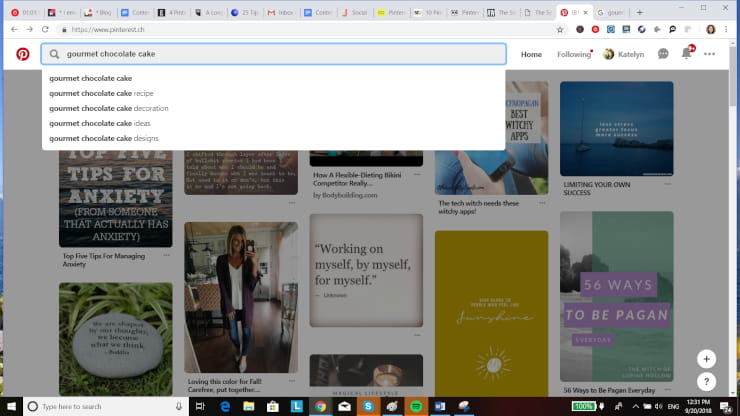Click the search magnifier icon
Image resolution: width=740 pixels, height=416 pixels.
tap(54, 54)
